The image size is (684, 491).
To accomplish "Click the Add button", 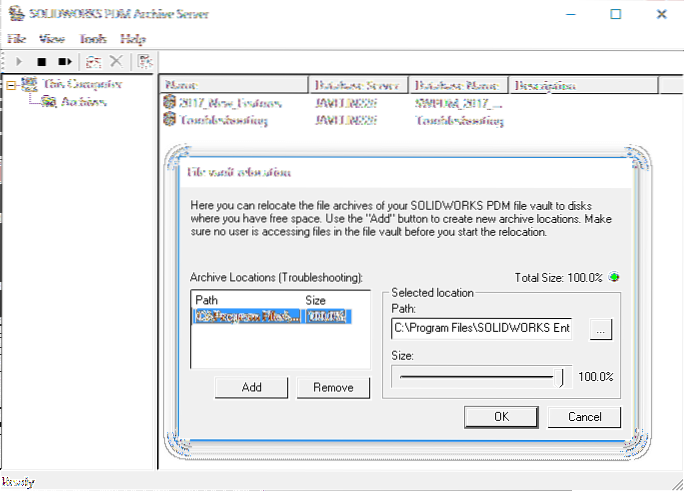I will pos(251,388).
